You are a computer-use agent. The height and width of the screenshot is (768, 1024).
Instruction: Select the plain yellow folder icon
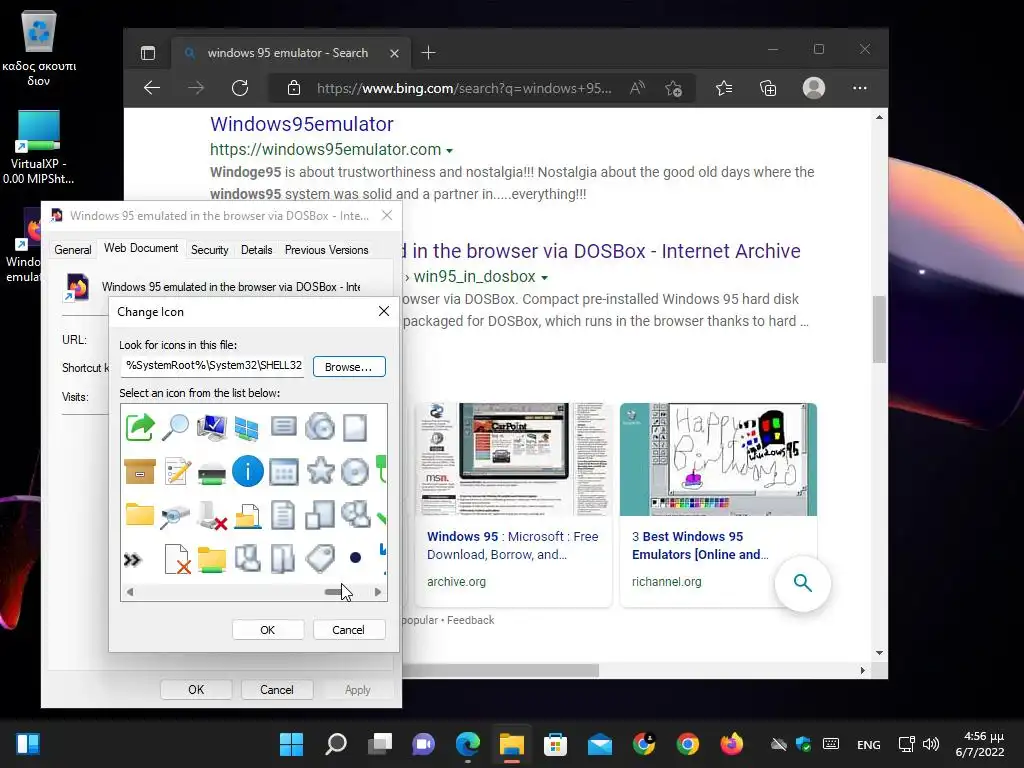pyautogui.click(x=140, y=515)
